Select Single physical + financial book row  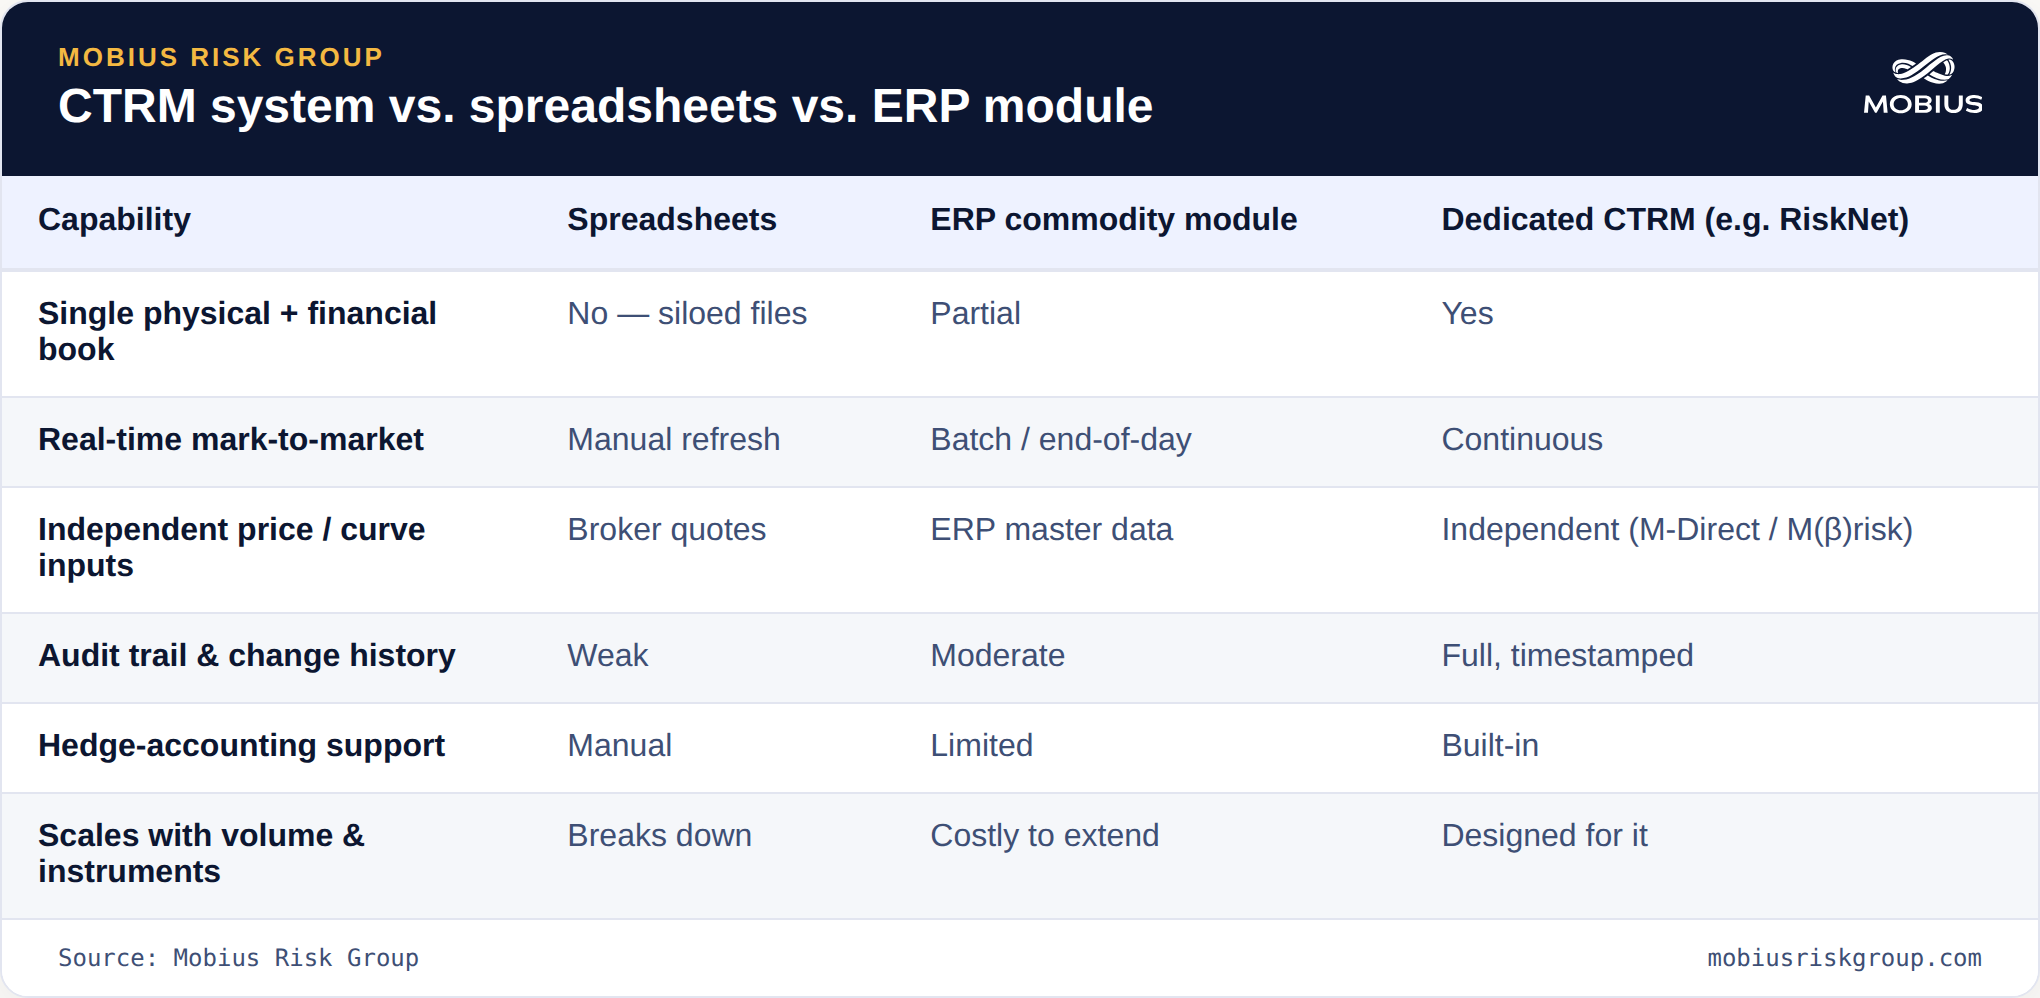pos(1020,333)
